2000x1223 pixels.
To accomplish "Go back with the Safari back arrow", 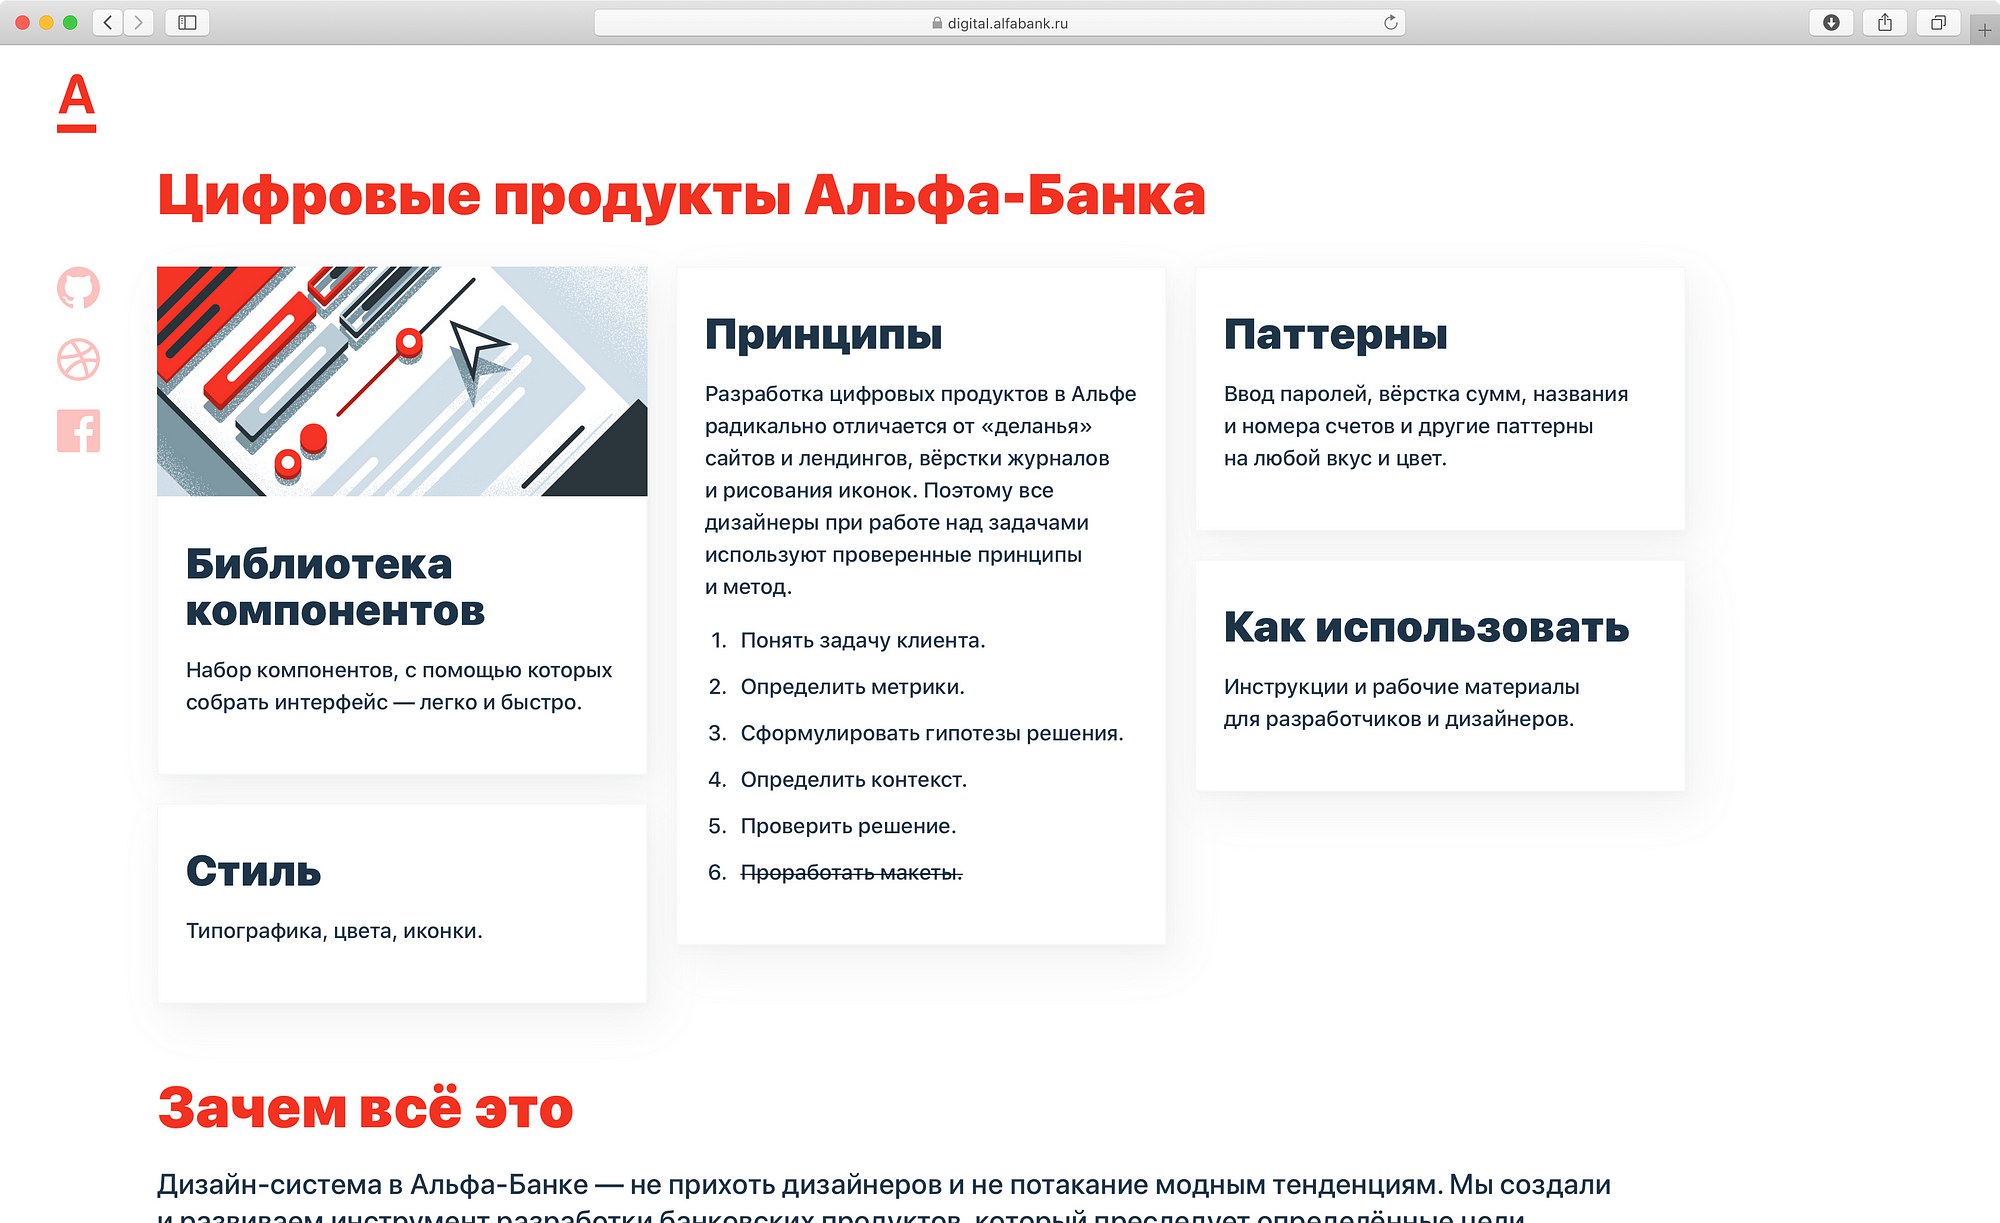I will [x=108, y=22].
